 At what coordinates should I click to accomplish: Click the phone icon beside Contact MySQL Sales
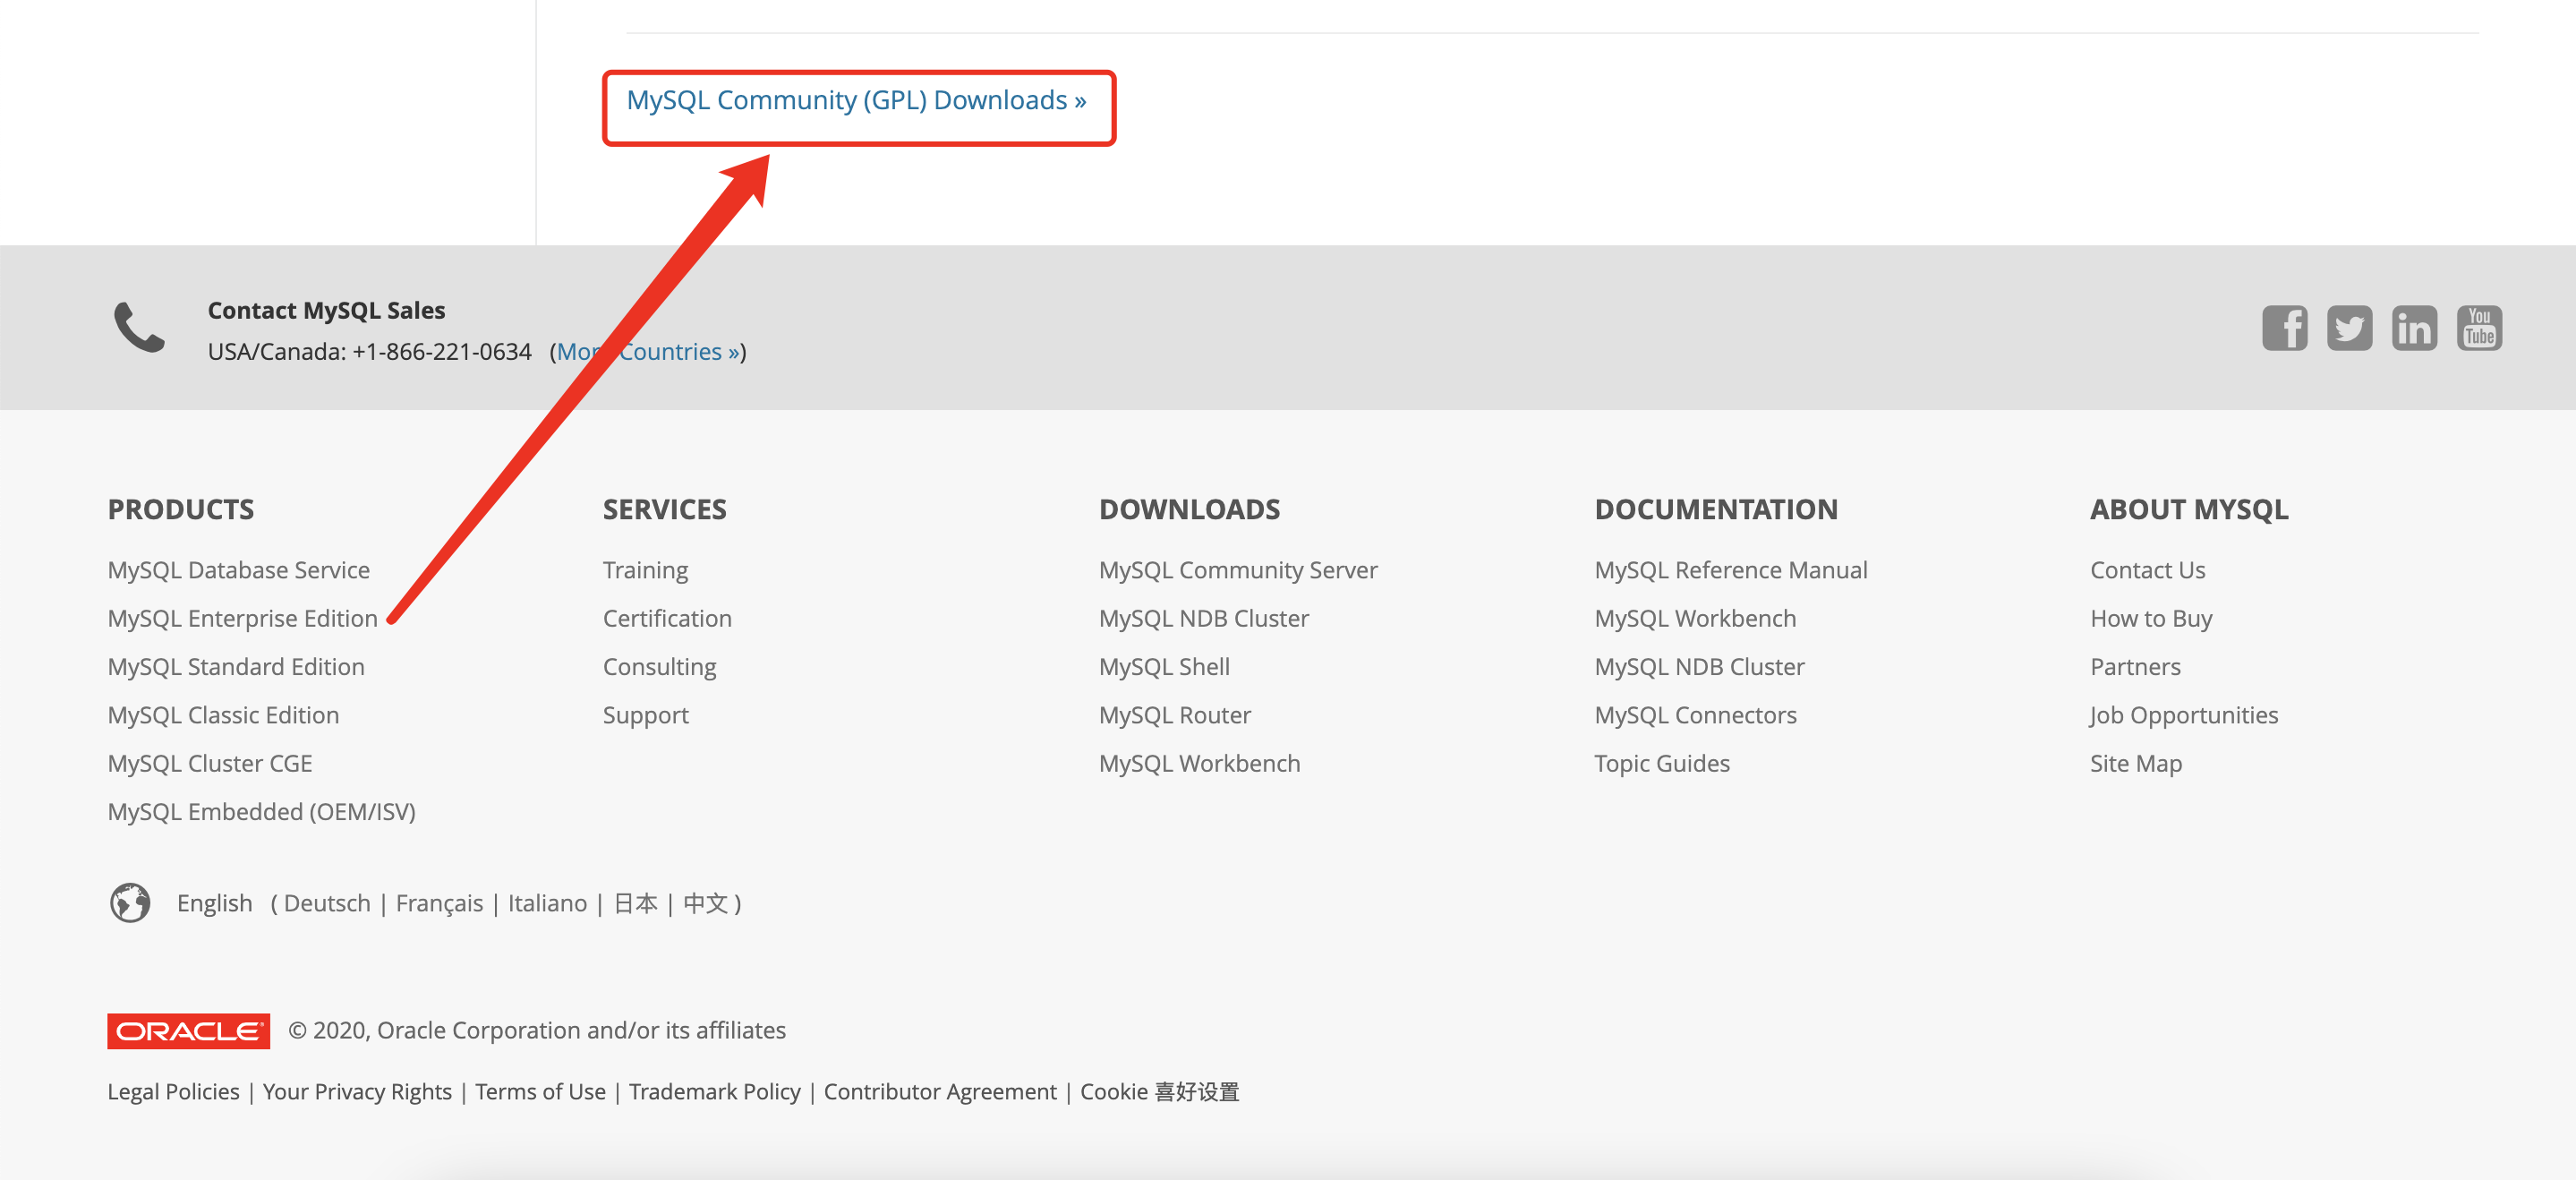click(x=139, y=327)
